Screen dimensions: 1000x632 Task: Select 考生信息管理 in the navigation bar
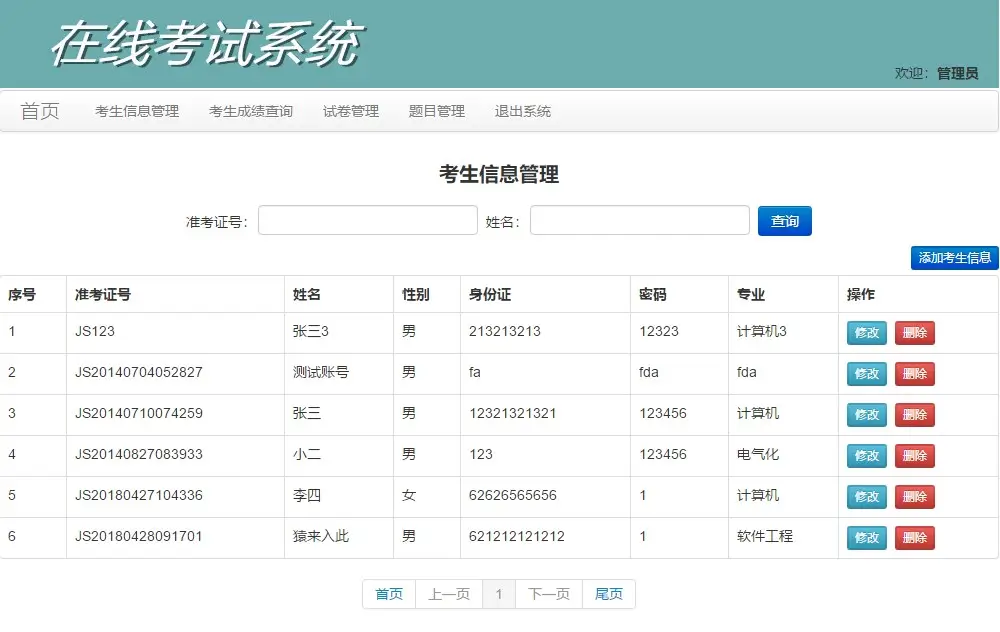[138, 111]
